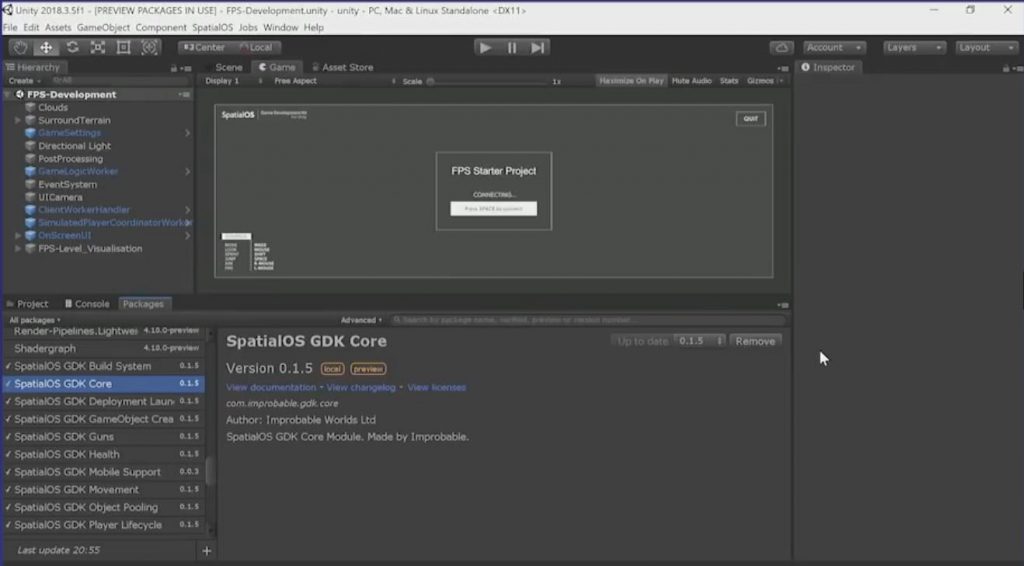Select the Hand tool
This screenshot has width=1024, height=566.
pos(20,48)
